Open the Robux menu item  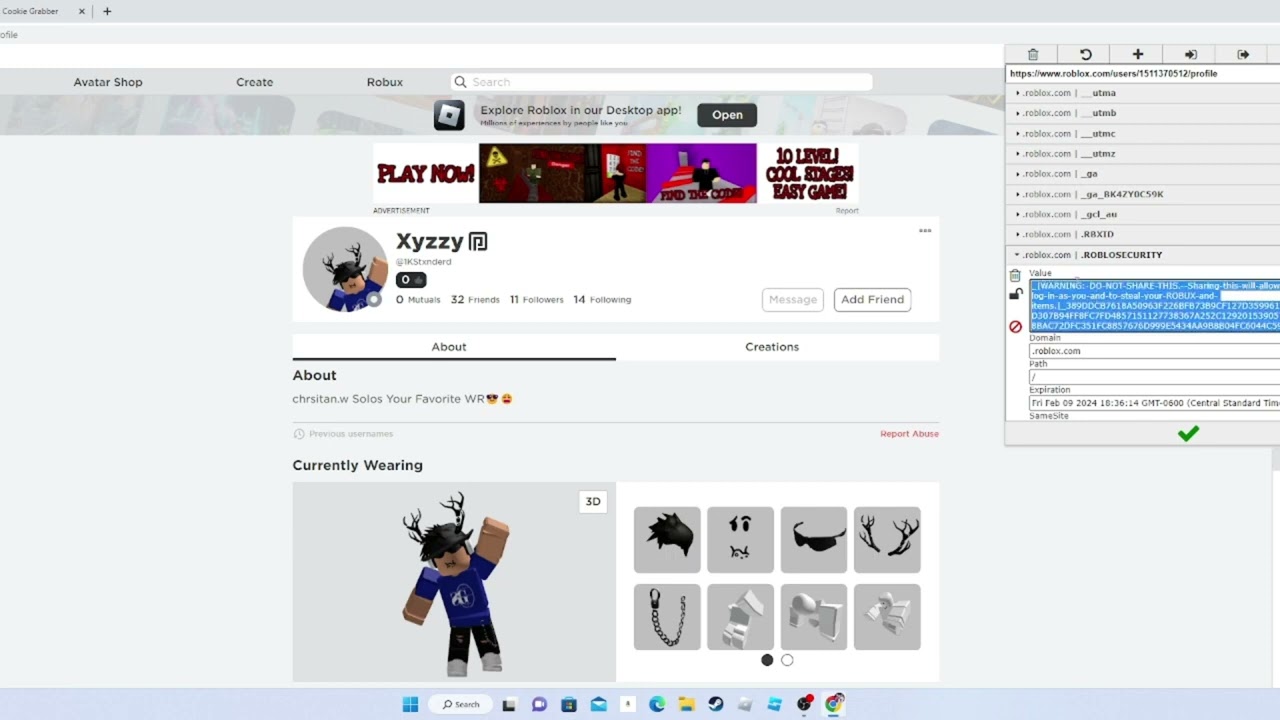(x=385, y=82)
